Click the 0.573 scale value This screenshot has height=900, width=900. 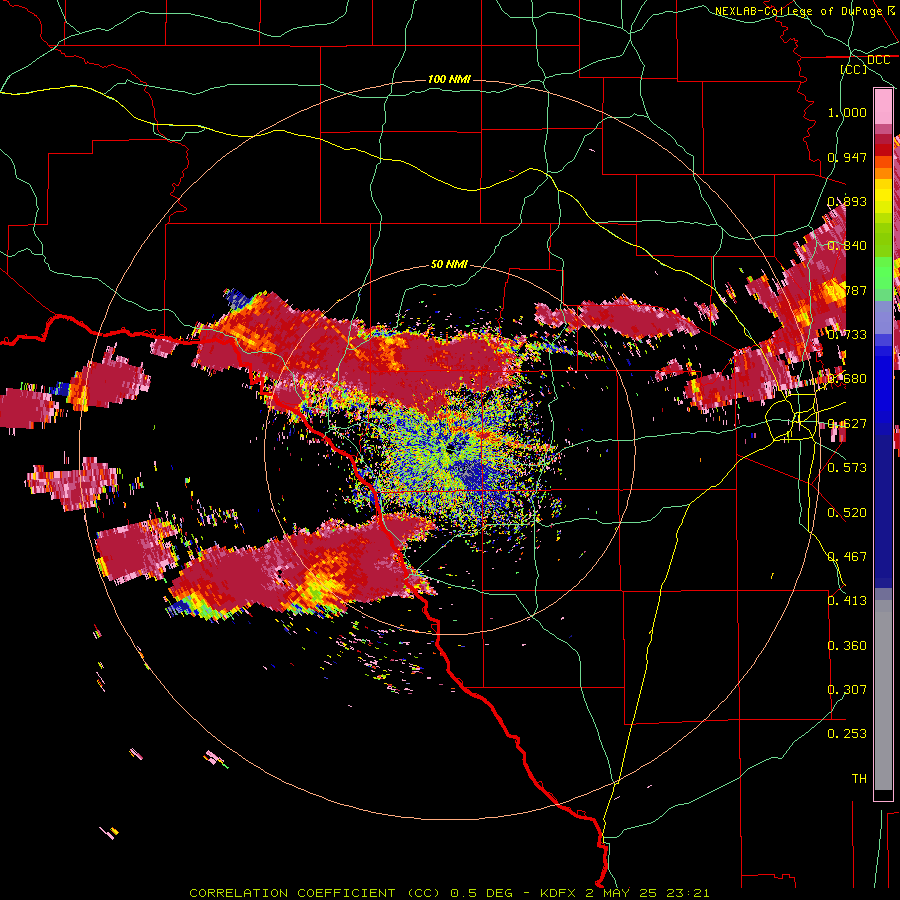(x=847, y=468)
